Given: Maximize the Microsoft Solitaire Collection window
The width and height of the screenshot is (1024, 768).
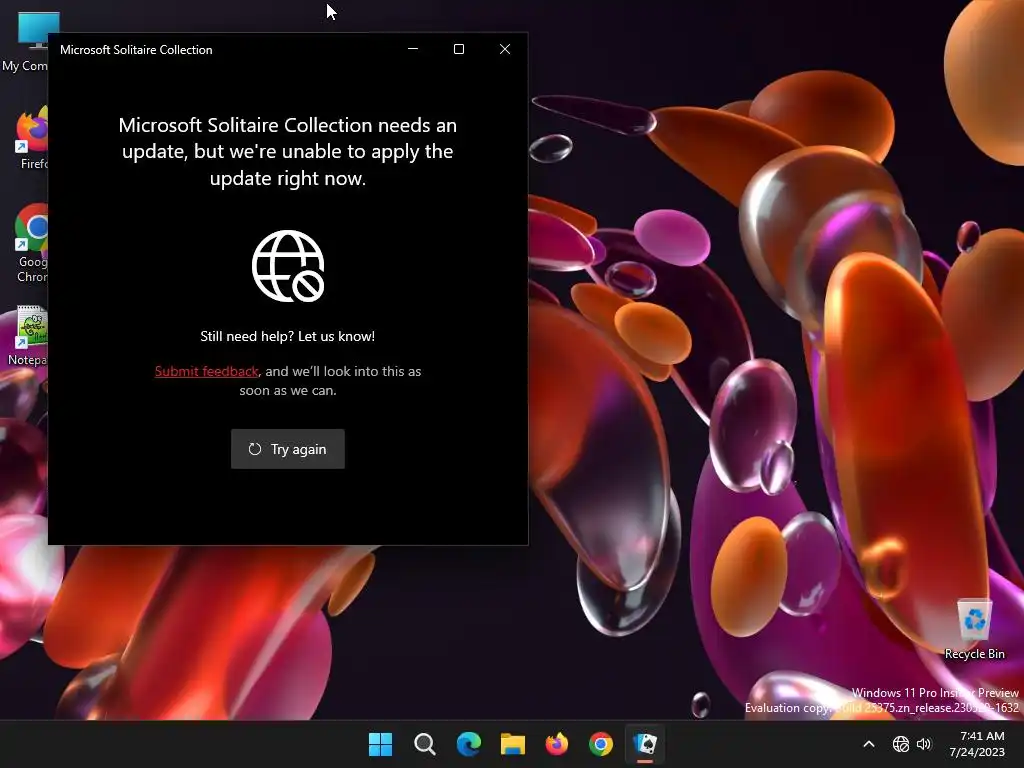Looking at the screenshot, I should tap(459, 49).
